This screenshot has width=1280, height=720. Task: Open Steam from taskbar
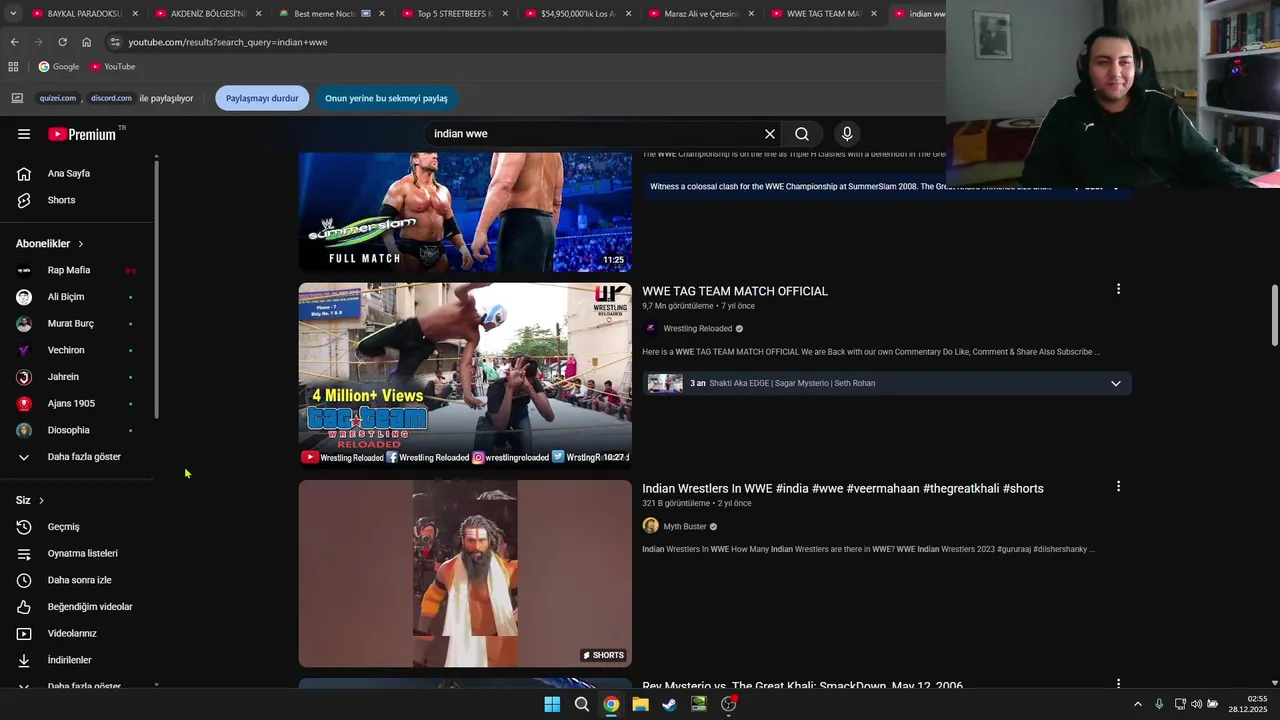(669, 704)
